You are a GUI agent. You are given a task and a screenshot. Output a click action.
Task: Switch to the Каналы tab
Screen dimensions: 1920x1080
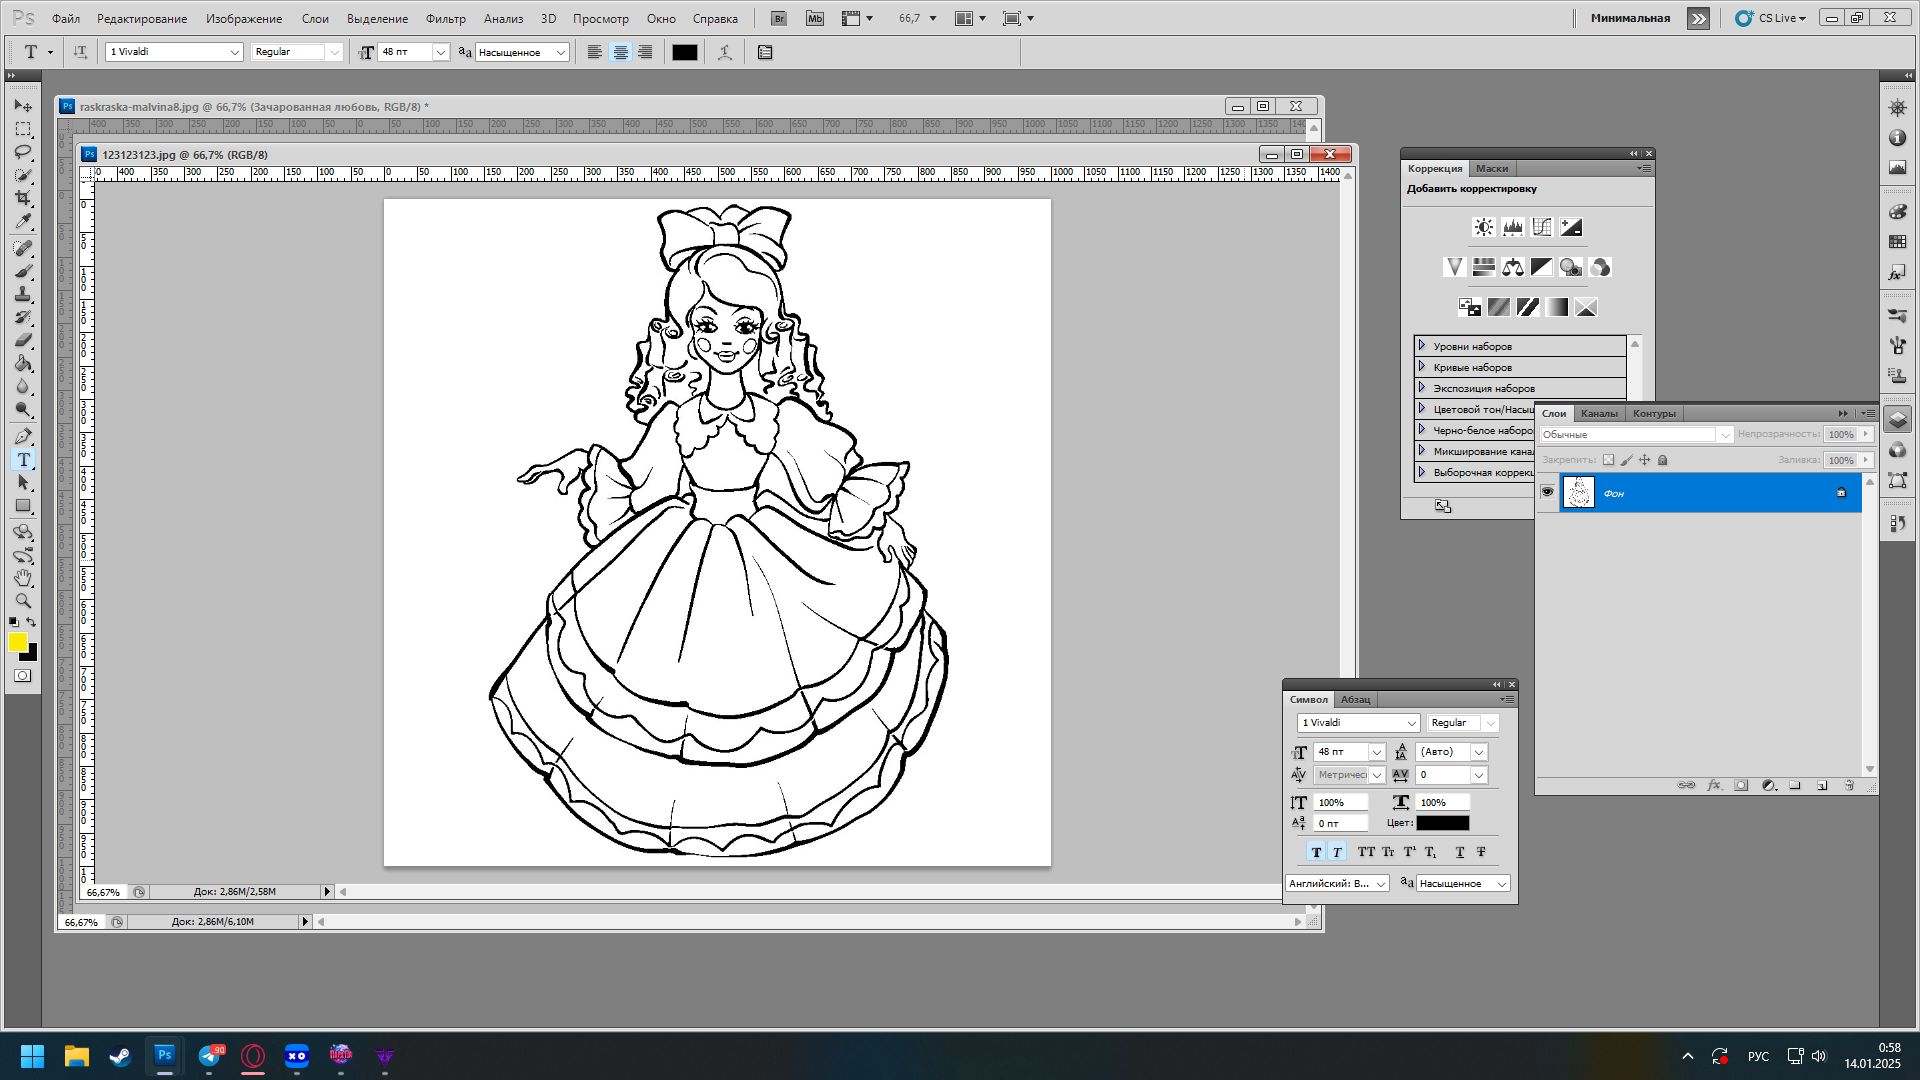coord(1599,413)
